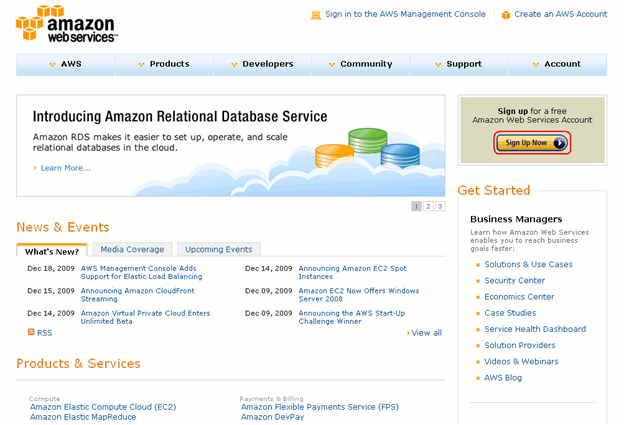
Task: Open the Support navigation dropdown
Action: 459,64
